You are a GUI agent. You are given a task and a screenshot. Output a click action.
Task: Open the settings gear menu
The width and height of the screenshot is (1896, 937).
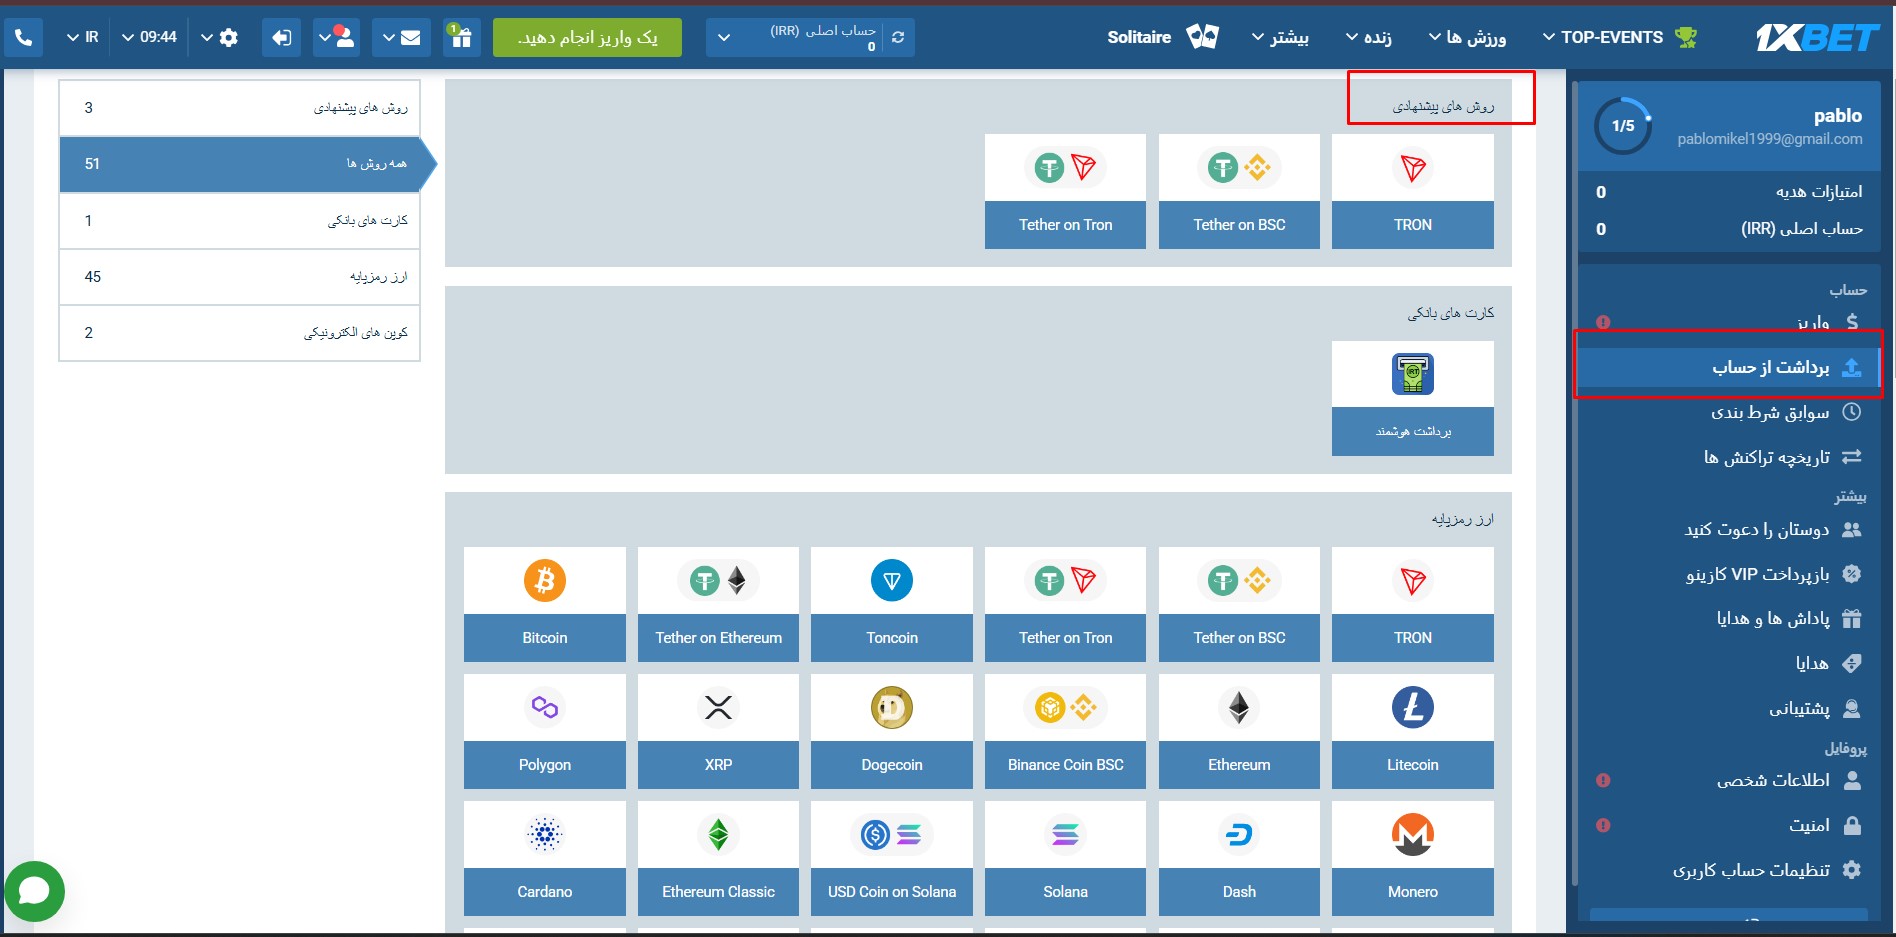(x=220, y=38)
